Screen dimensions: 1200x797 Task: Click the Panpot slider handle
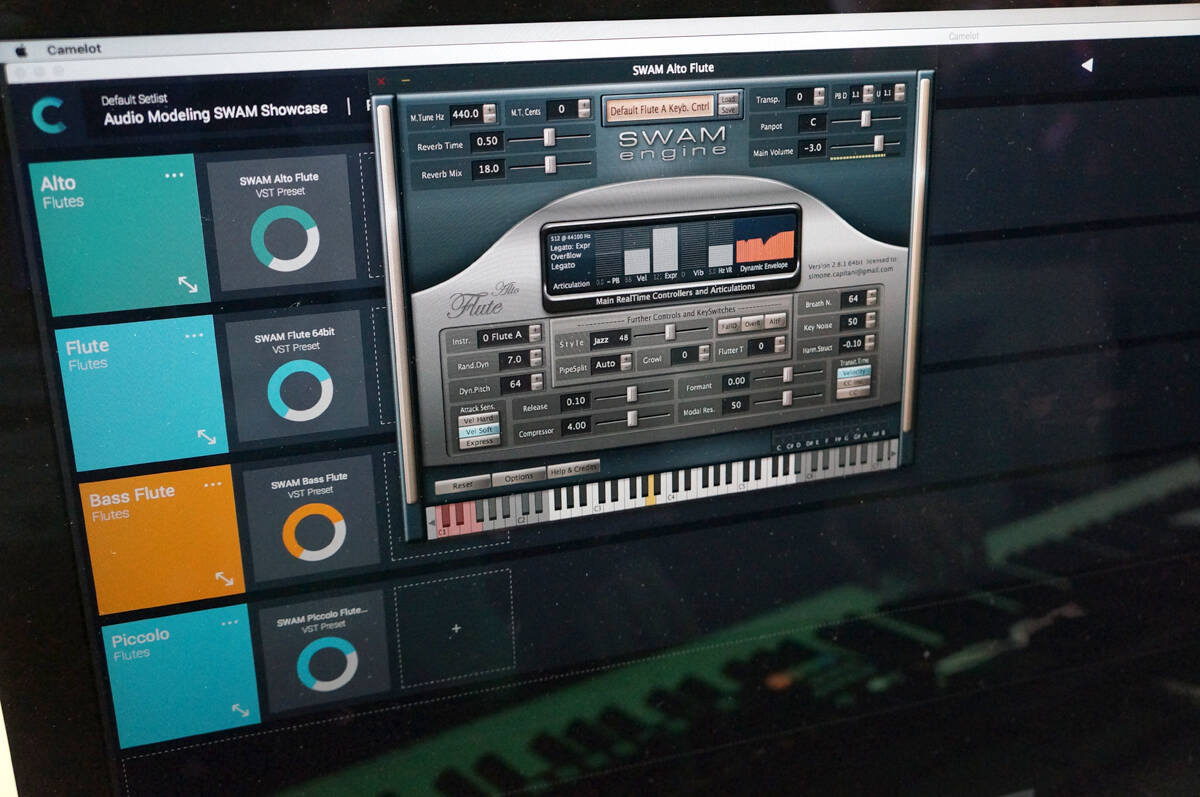[866, 119]
